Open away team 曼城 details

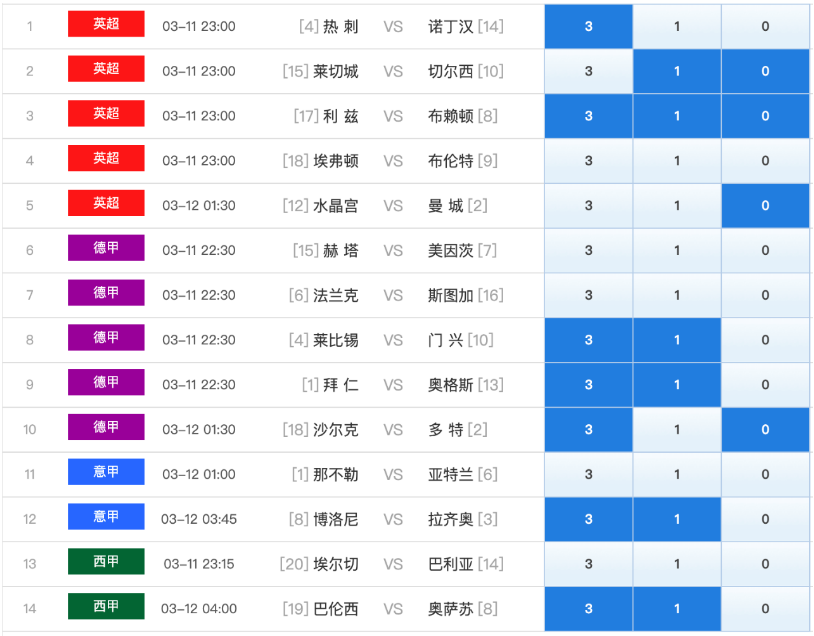[445, 206]
